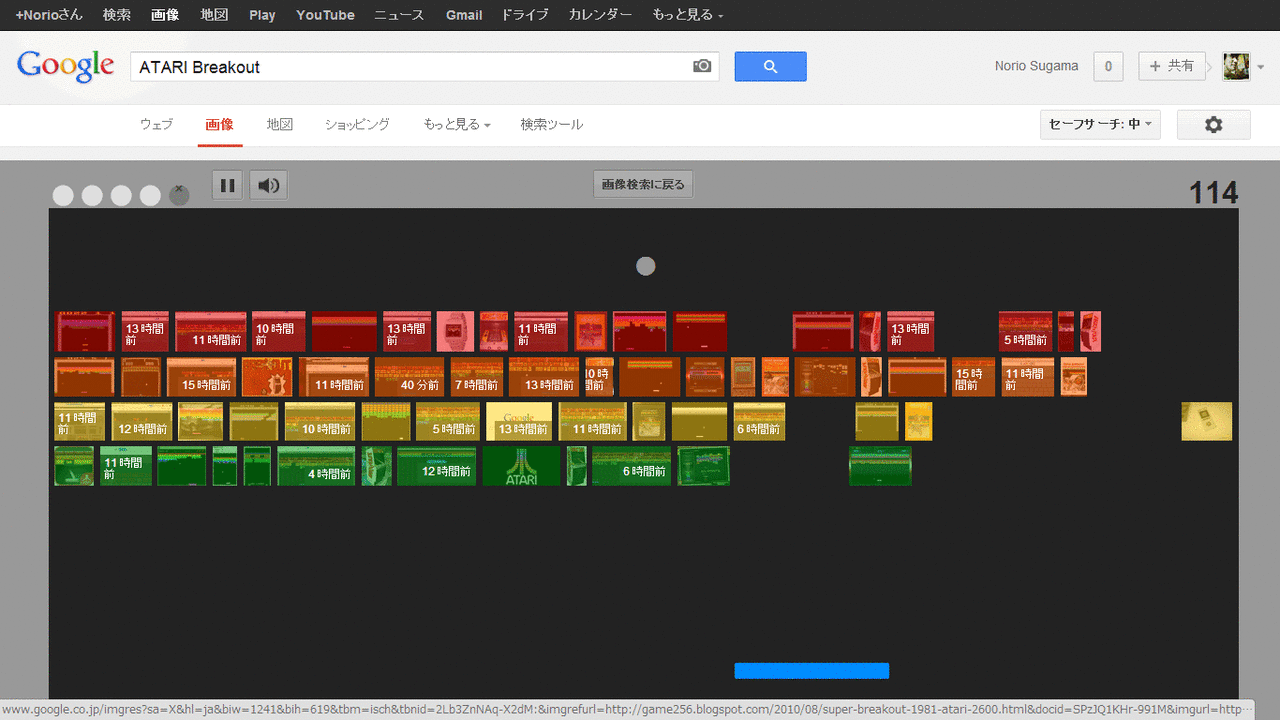Return to image search with 画像検索に戻る
The image size is (1280, 720).
(643, 184)
